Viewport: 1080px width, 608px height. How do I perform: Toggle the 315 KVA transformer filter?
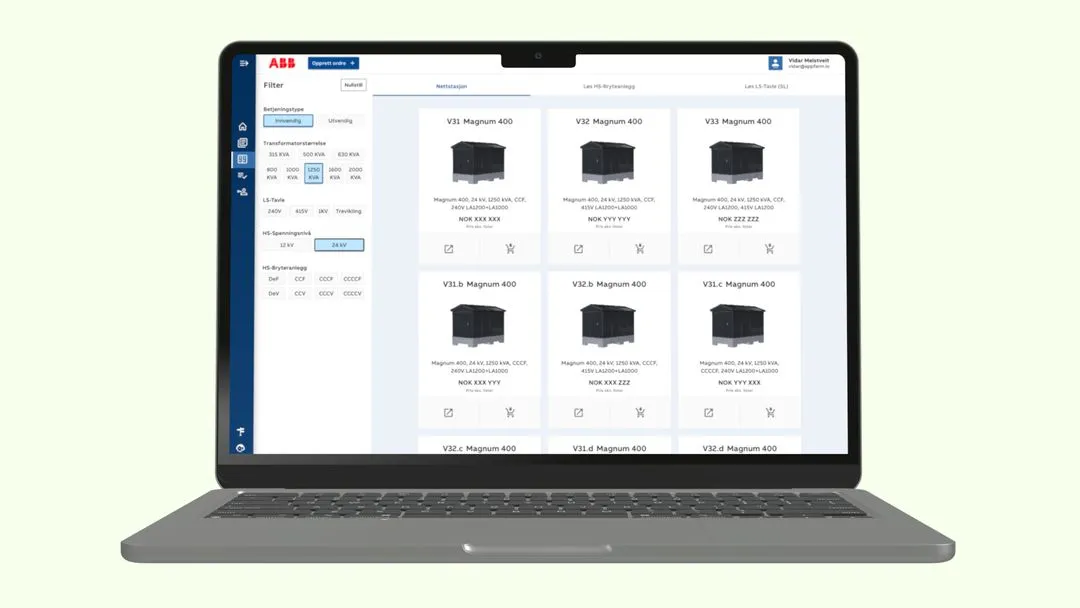tap(279, 154)
